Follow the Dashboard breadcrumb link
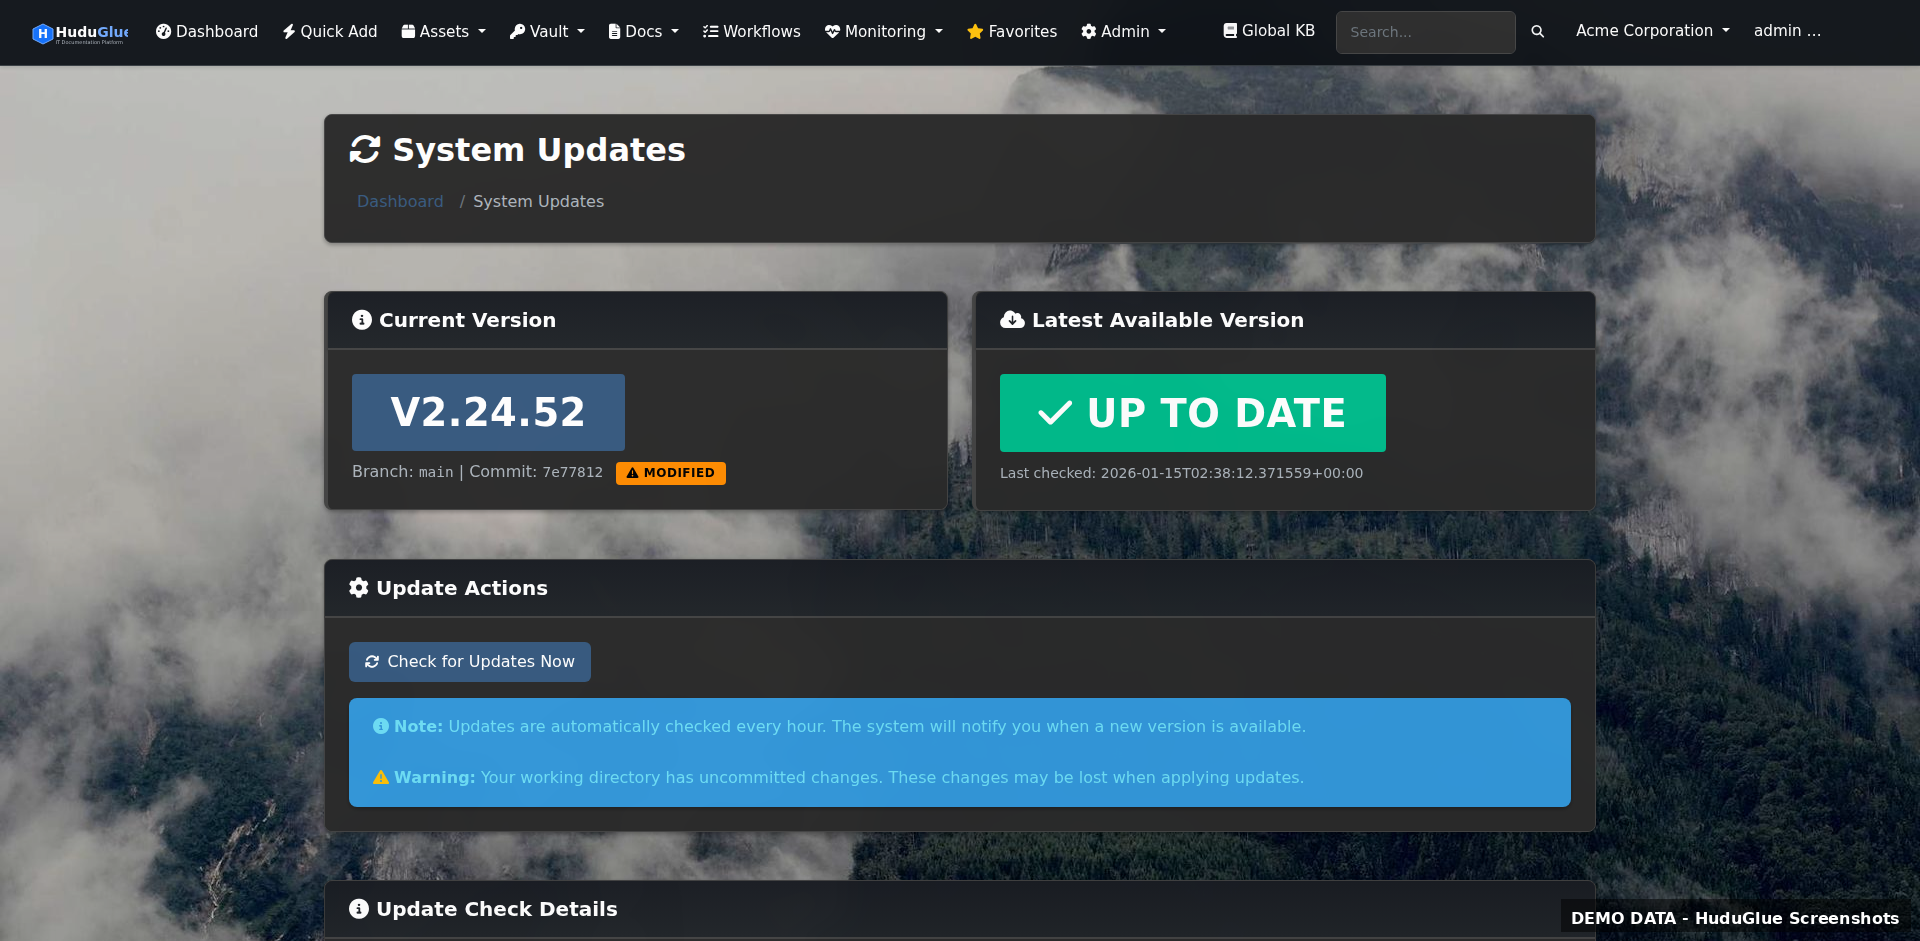Viewport: 1920px width, 941px height. pos(400,201)
